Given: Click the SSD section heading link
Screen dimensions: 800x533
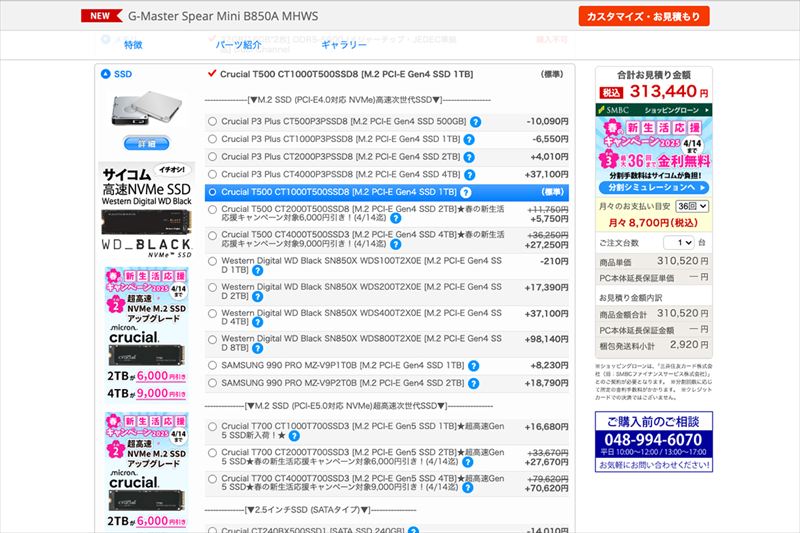Looking at the screenshot, I should pos(123,74).
